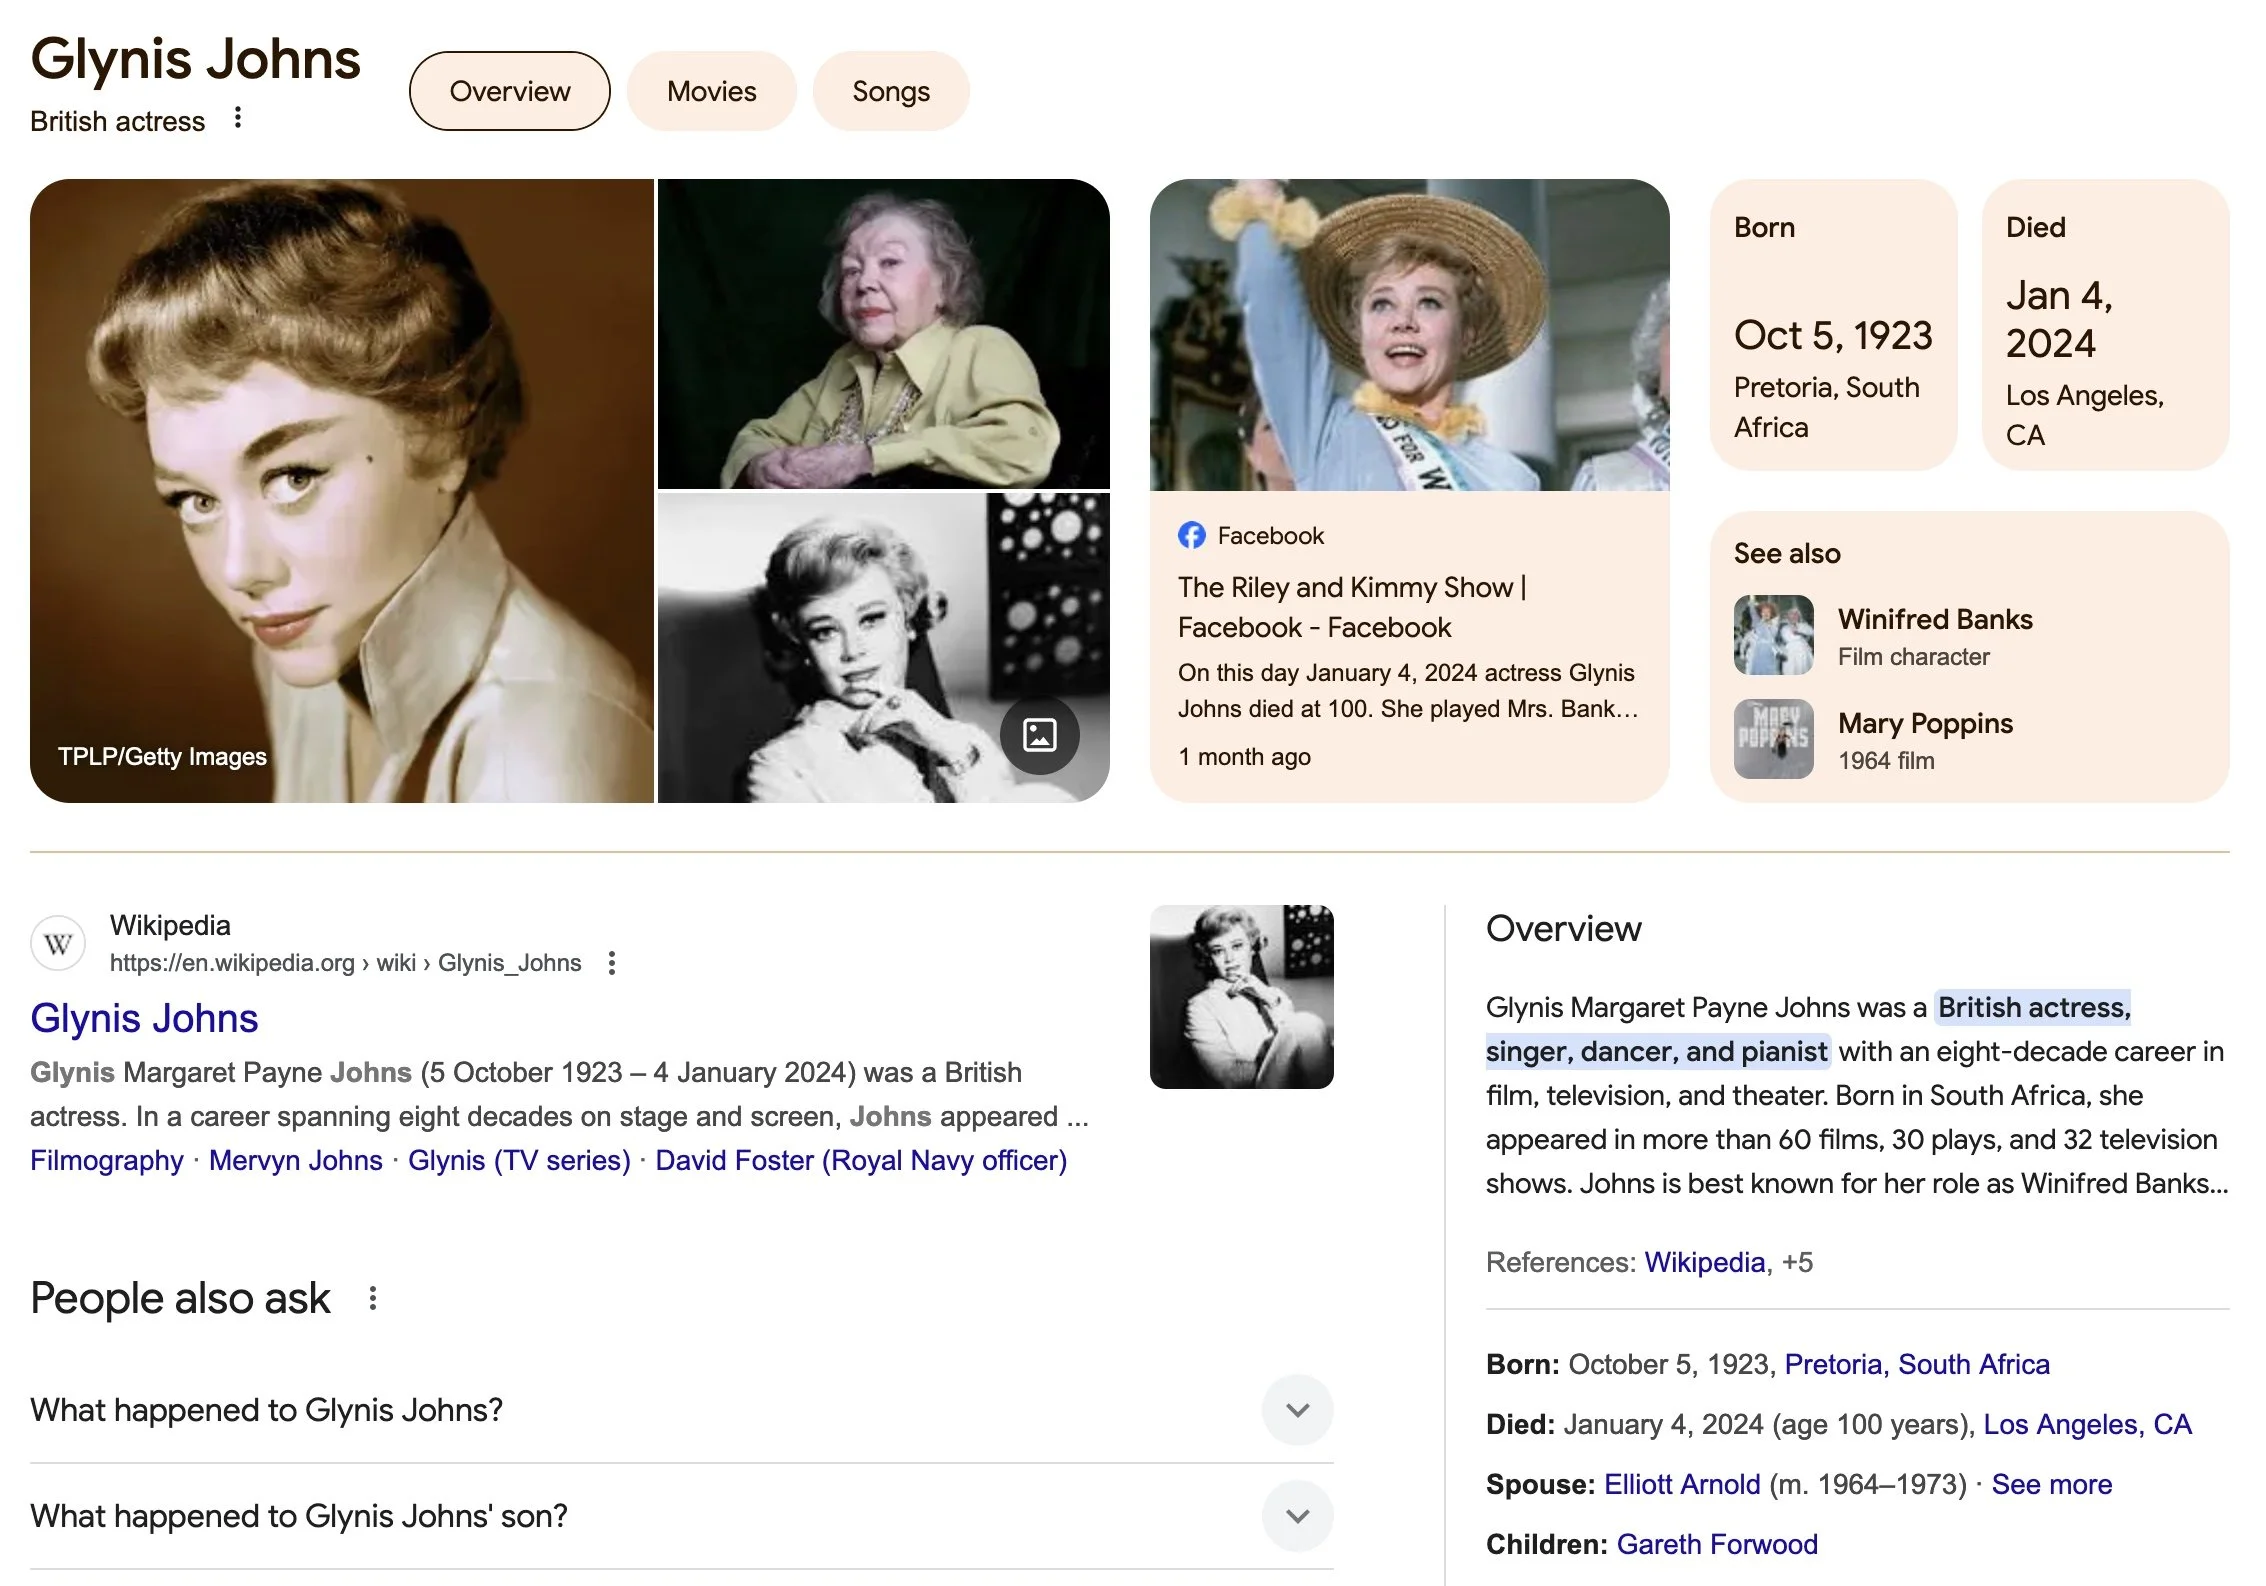Open the Mervyn Johns link

[x=295, y=1160]
